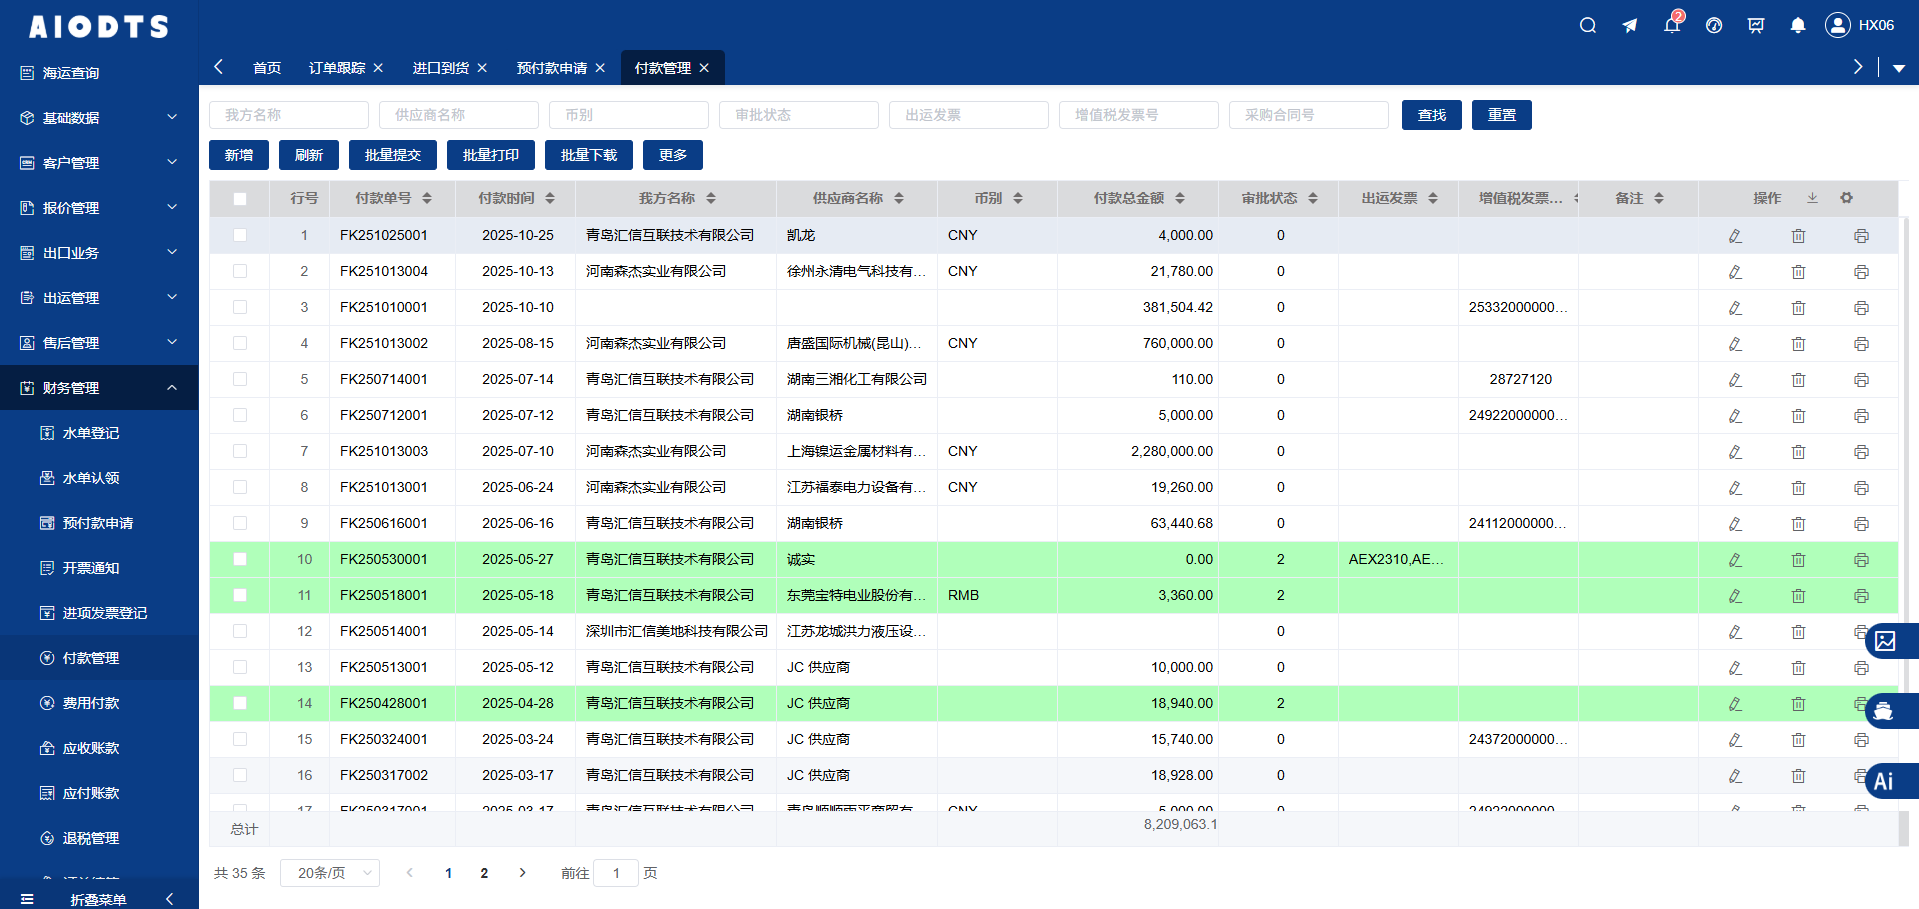Click the paper plane icon in header

coord(1630,26)
